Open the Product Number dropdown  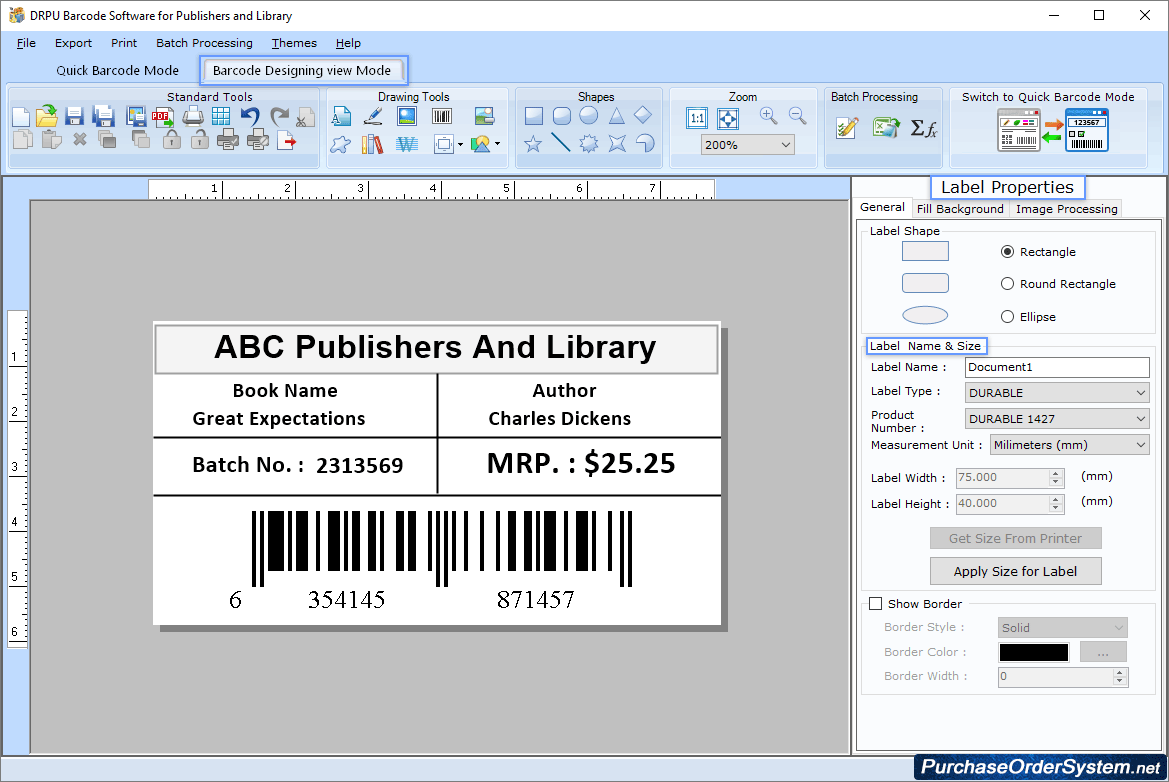click(x=1056, y=419)
